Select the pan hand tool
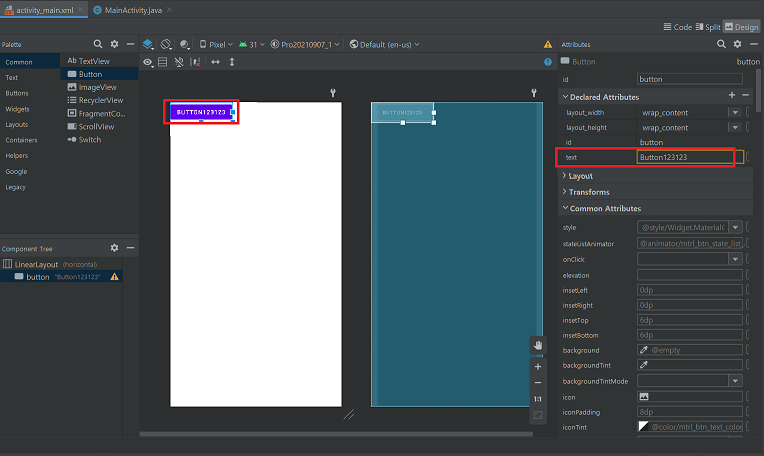This screenshot has height=456, width=764. tap(538, 345)
